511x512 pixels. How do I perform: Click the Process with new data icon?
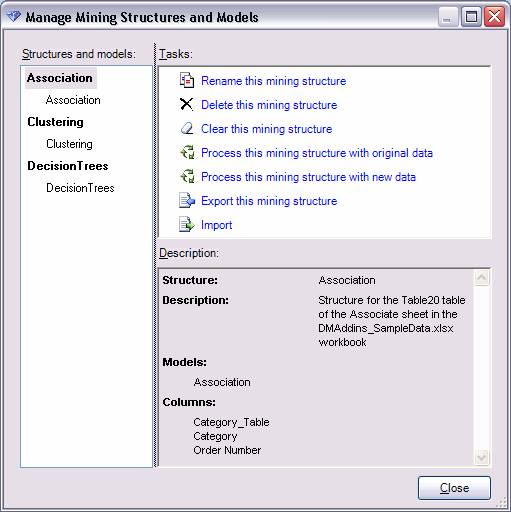click(187, 176)
